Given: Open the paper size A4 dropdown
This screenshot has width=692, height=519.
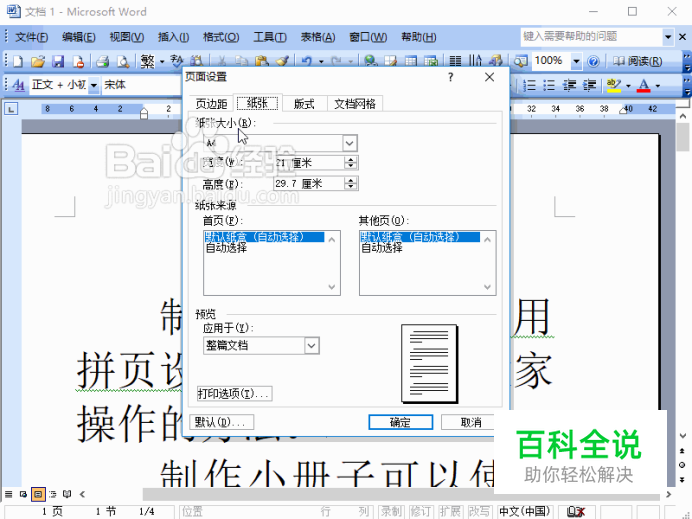Looking at the screenshot, I should click(x=350, y=143).
